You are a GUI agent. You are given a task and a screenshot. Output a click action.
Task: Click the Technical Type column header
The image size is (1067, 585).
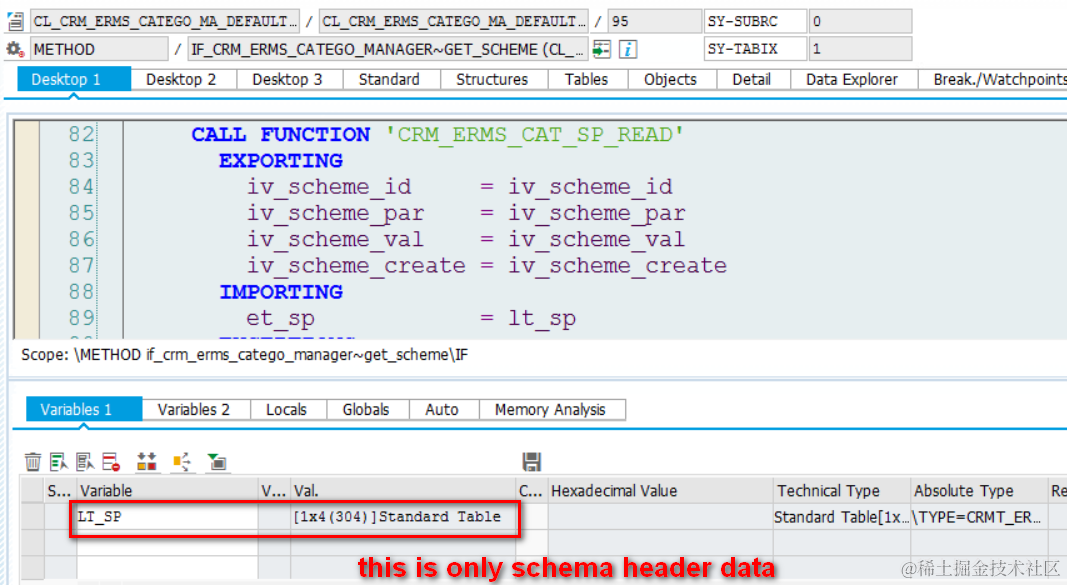click(x=842, y=490)
